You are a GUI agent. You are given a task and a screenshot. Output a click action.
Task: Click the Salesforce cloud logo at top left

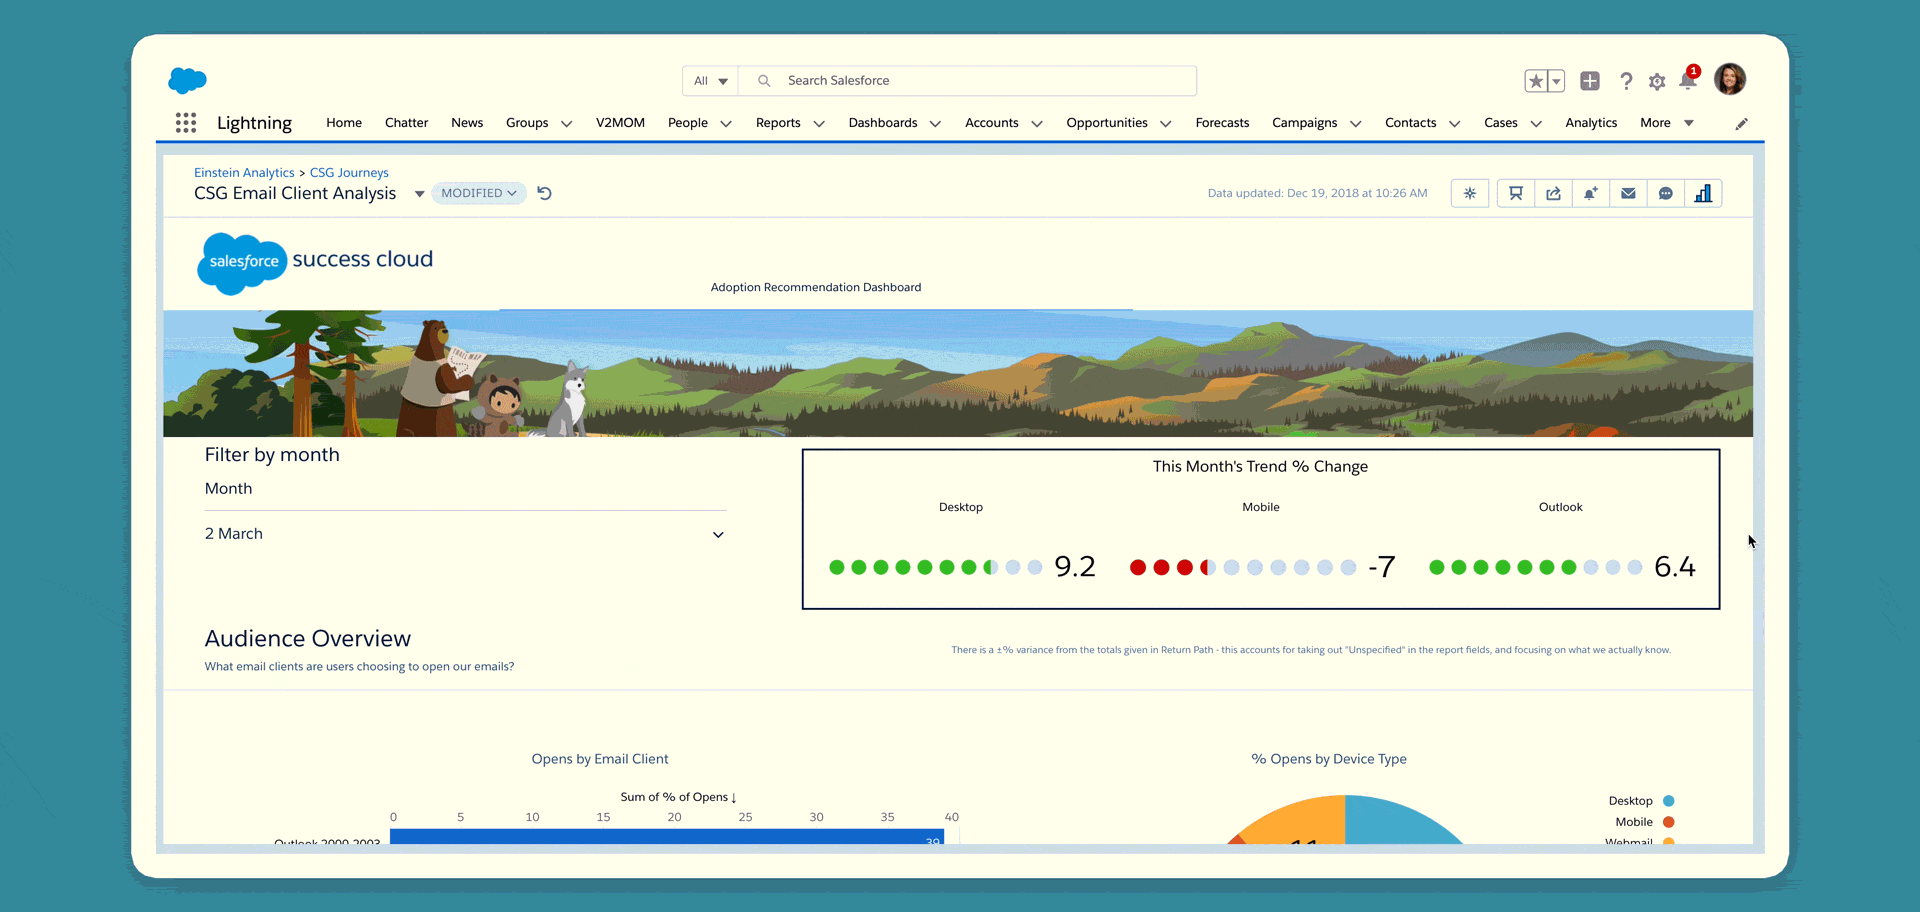pyautogui.click(x=188, y=80)
